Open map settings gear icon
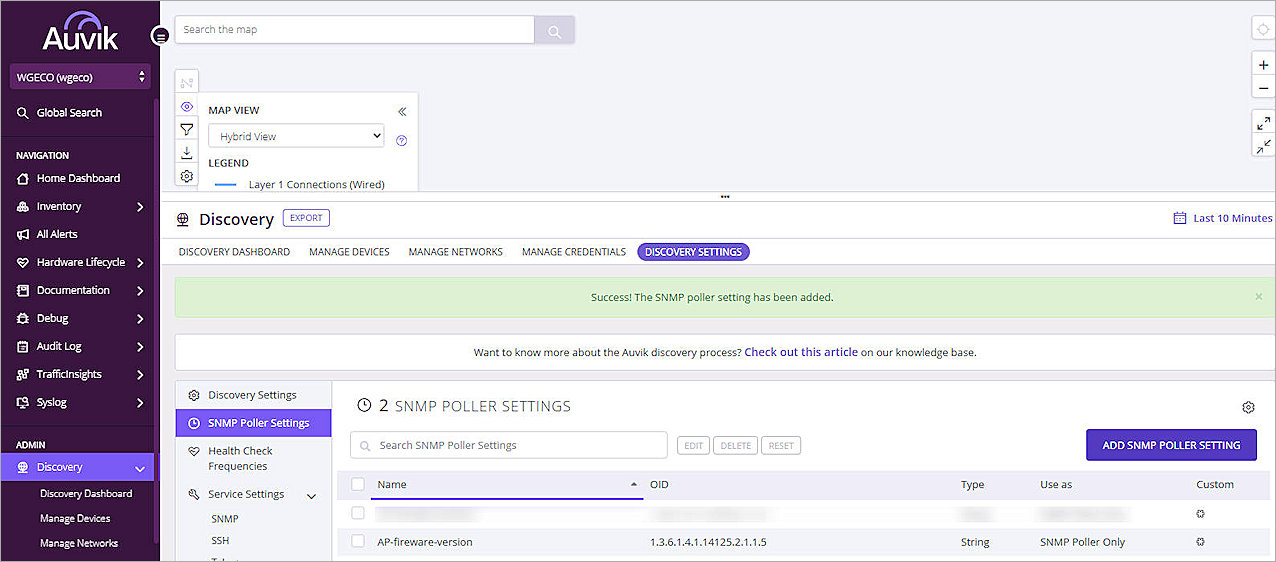The image size is (1276, 562). point(187,176)
